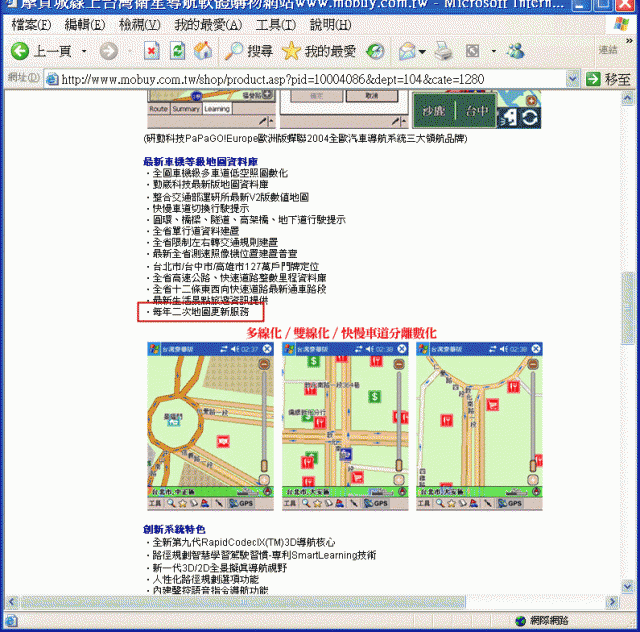Screen dimensions: 640x632
Task: Close the left map with X icon
Action: coord(267,349)
